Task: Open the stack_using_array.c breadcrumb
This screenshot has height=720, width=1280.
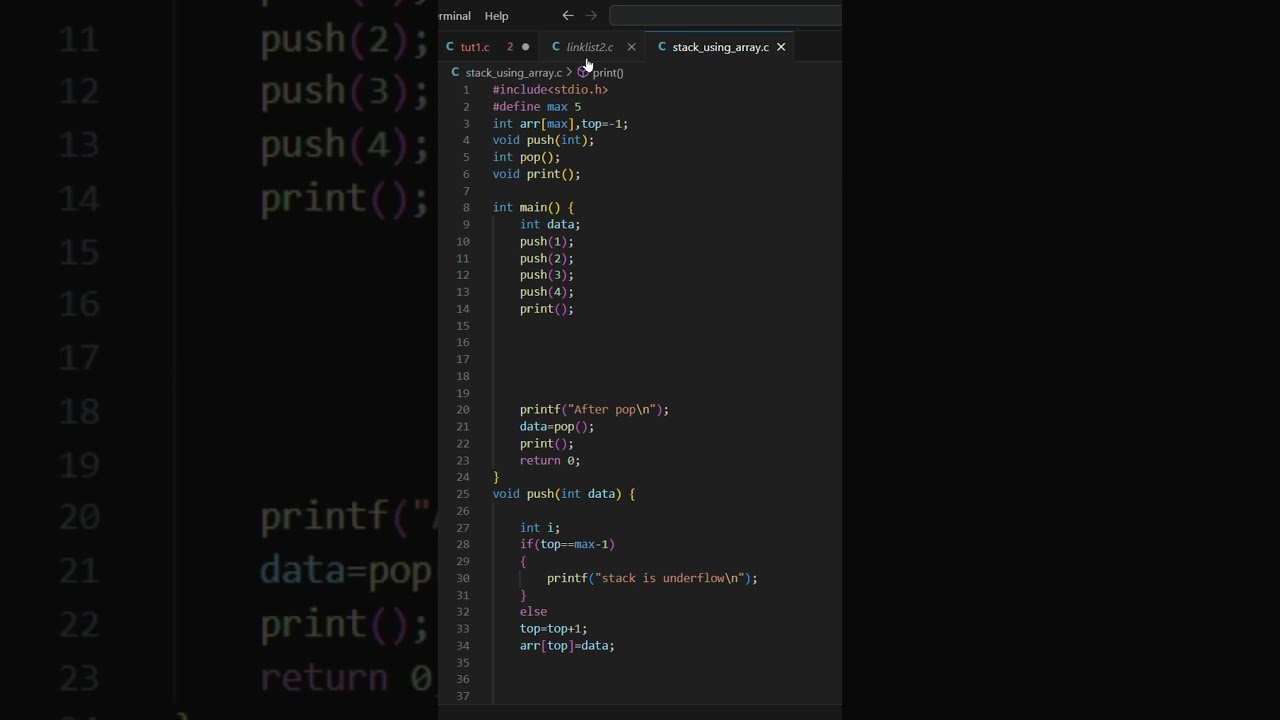Action: [513, 73]
